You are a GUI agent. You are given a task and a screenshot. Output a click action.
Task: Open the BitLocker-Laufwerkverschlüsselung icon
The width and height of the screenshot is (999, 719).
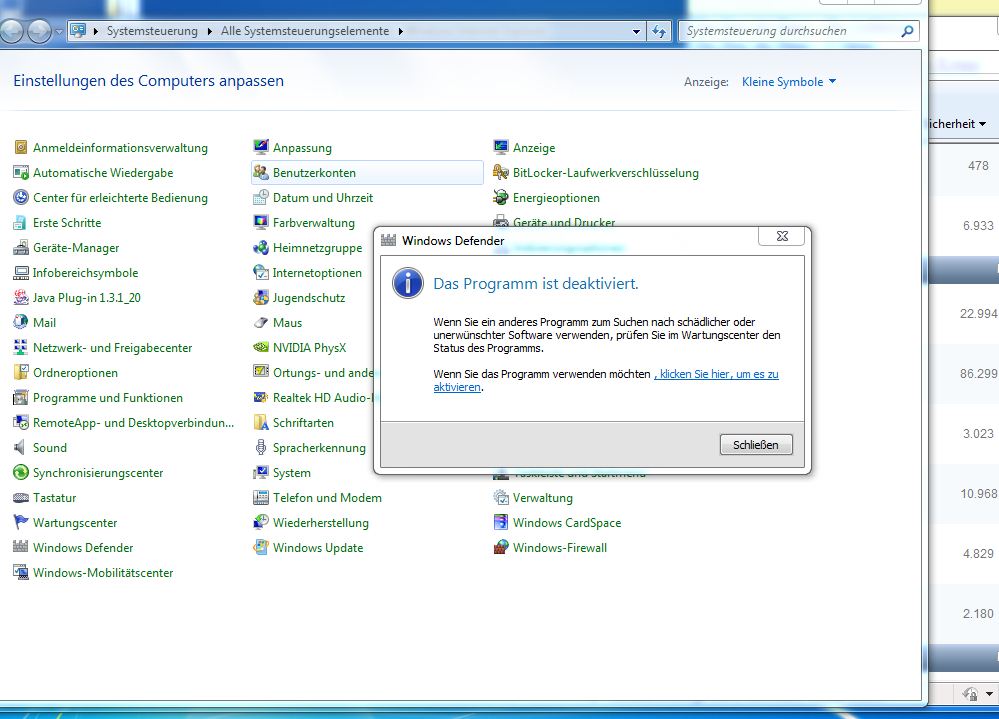pyautogui.click(x=501, y=173)
